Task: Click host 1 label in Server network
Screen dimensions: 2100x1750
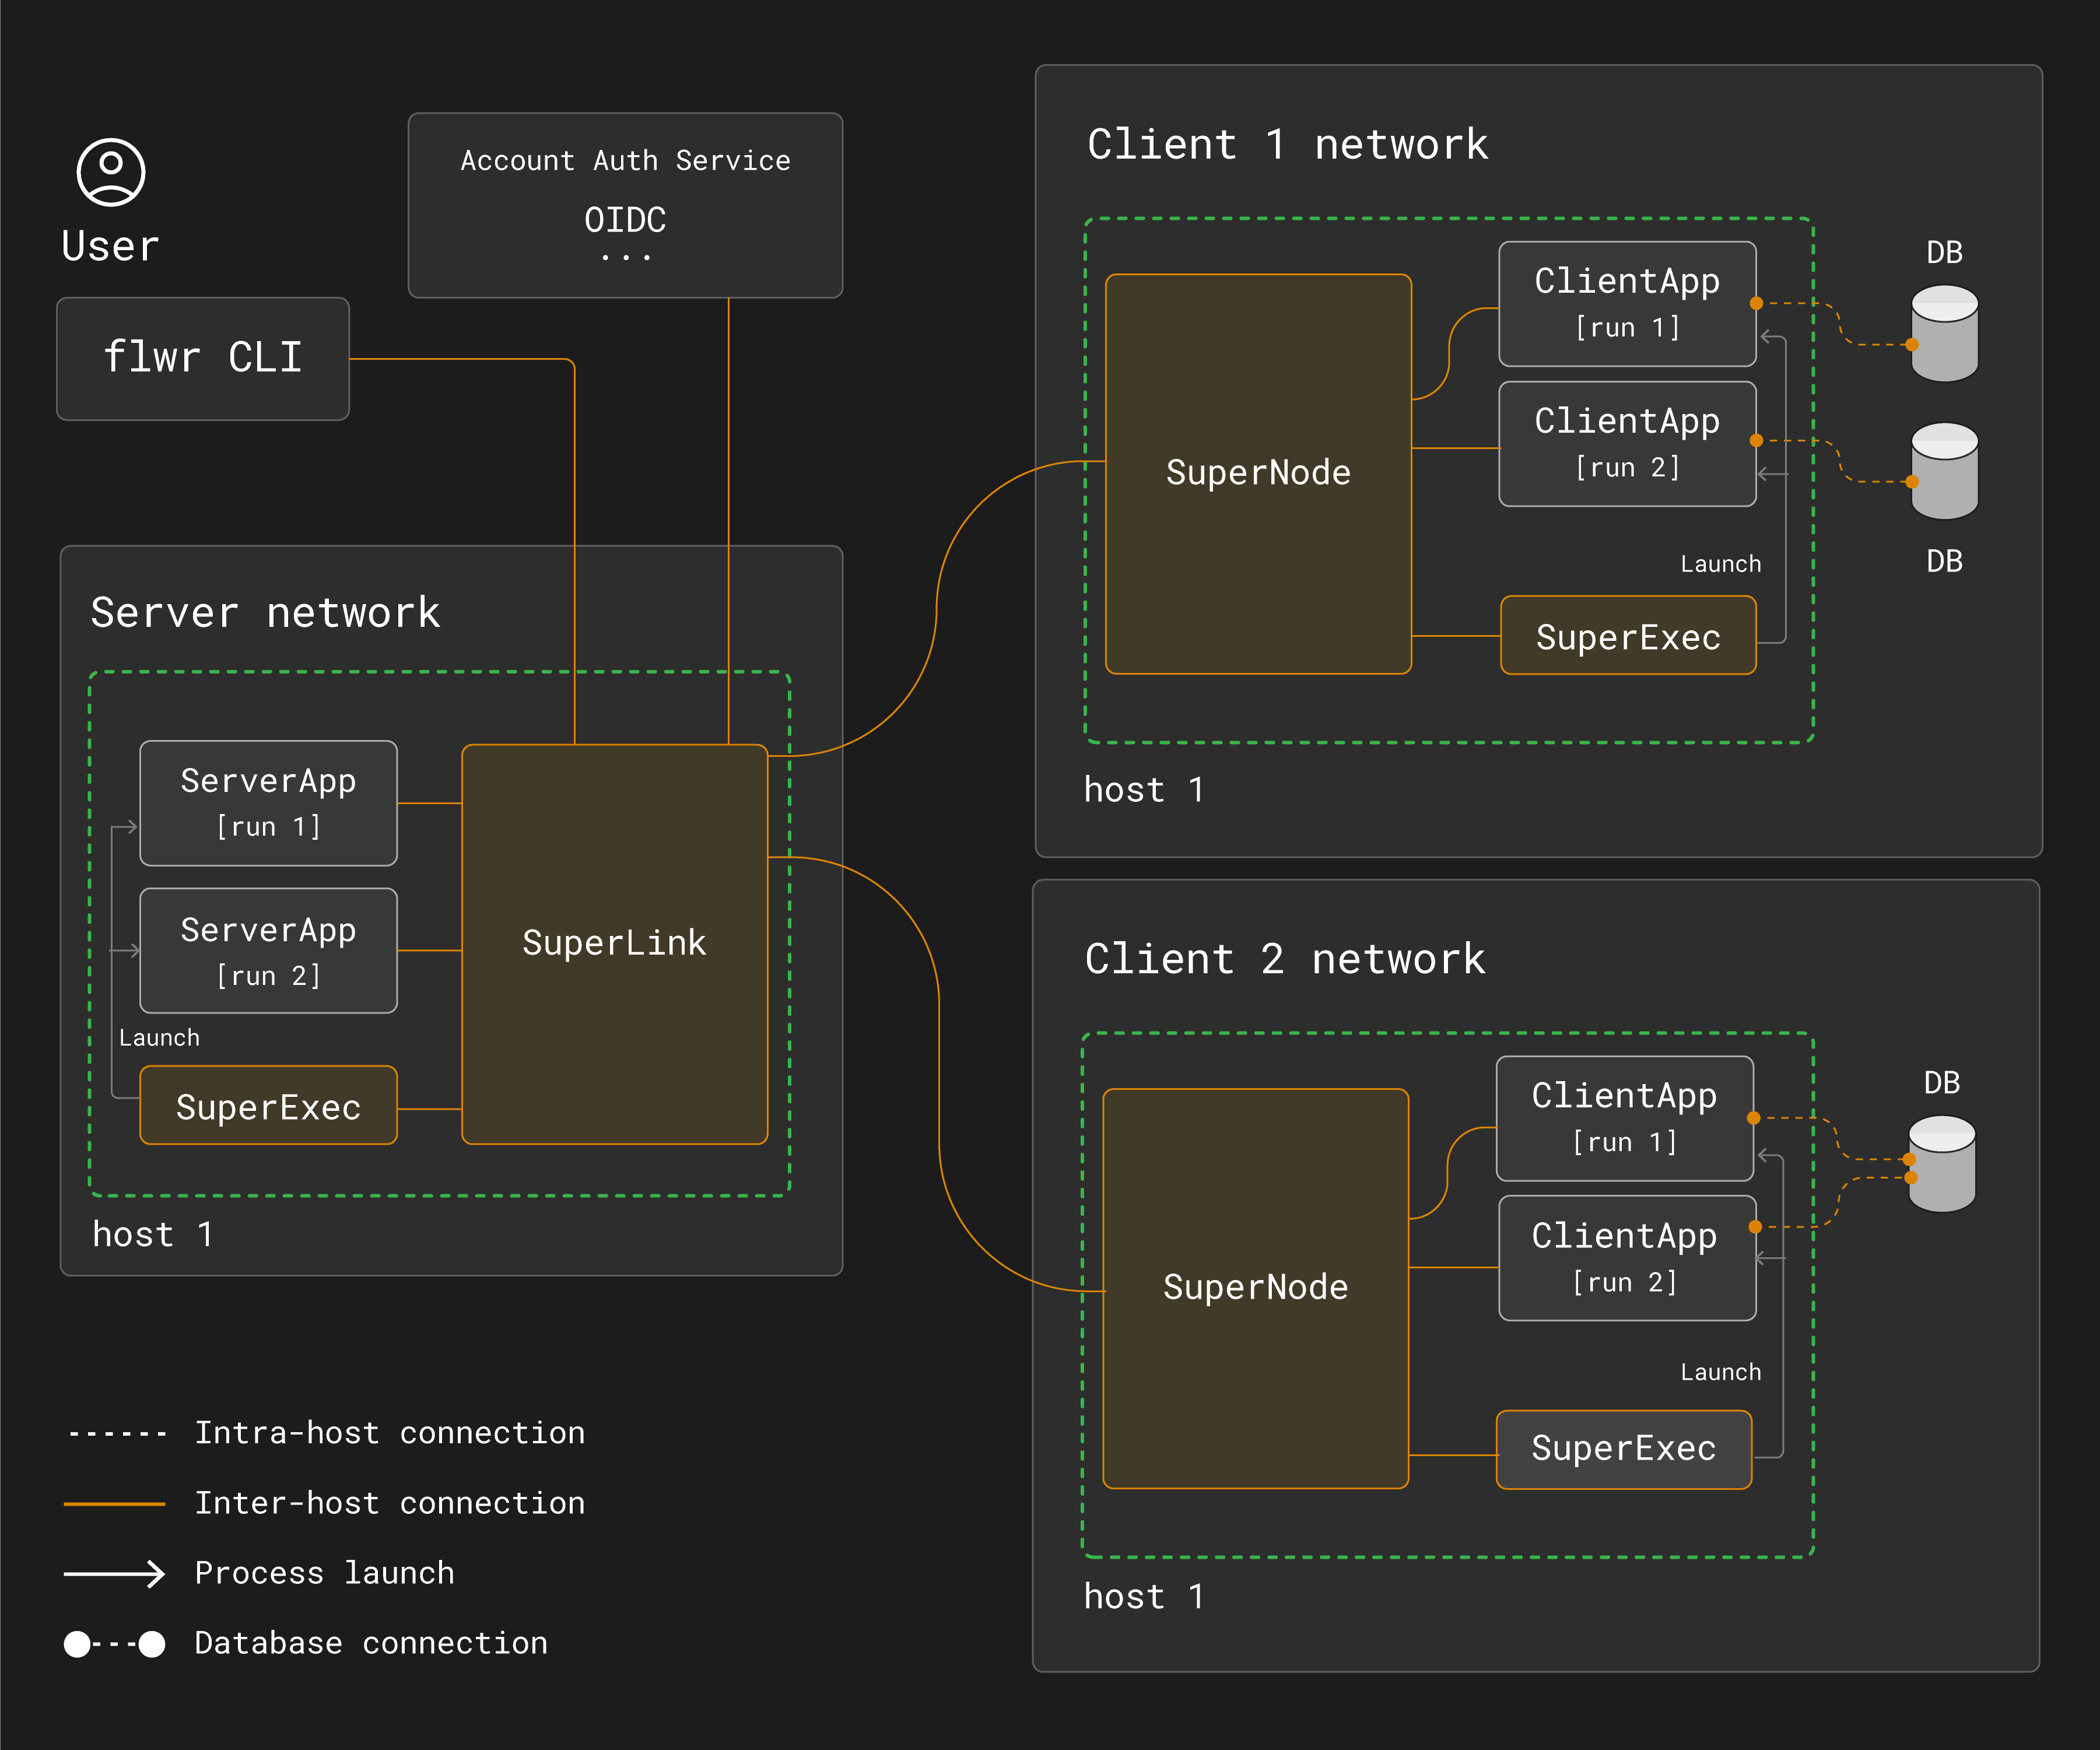Action: pyautogui.click(x=153, y=1234)
